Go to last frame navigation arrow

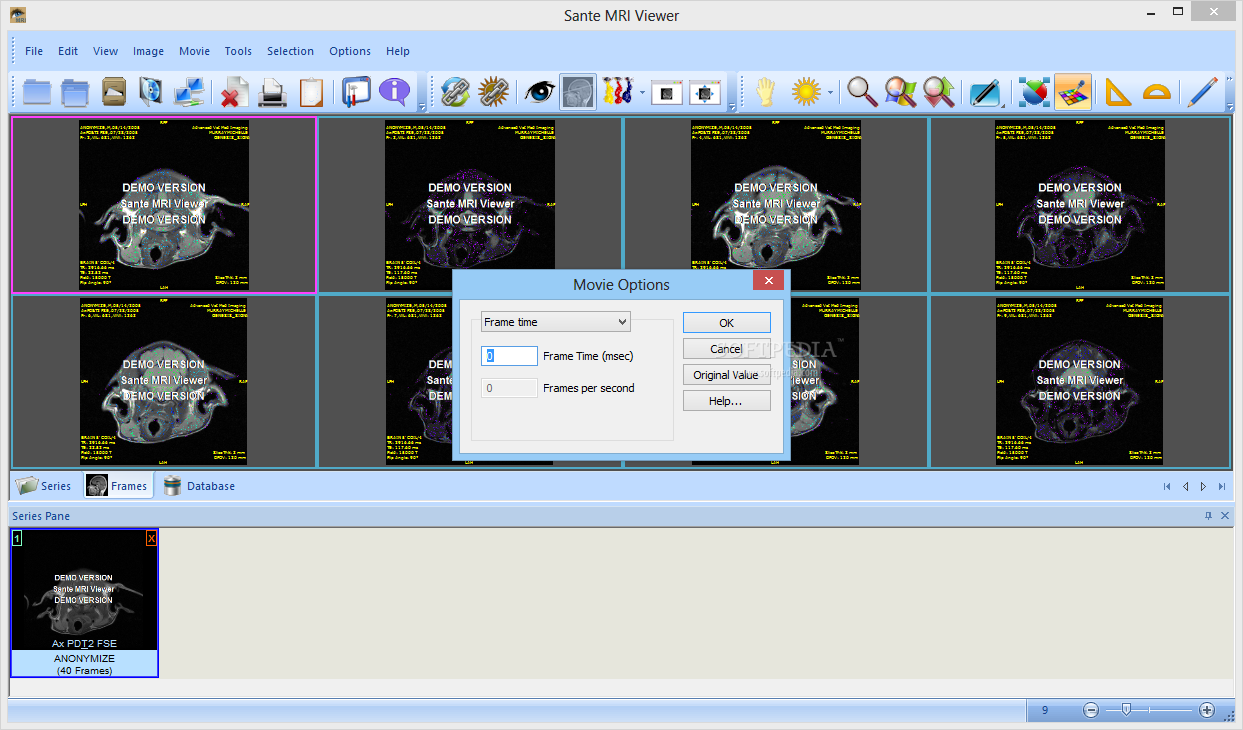[x=1221, y=487]
